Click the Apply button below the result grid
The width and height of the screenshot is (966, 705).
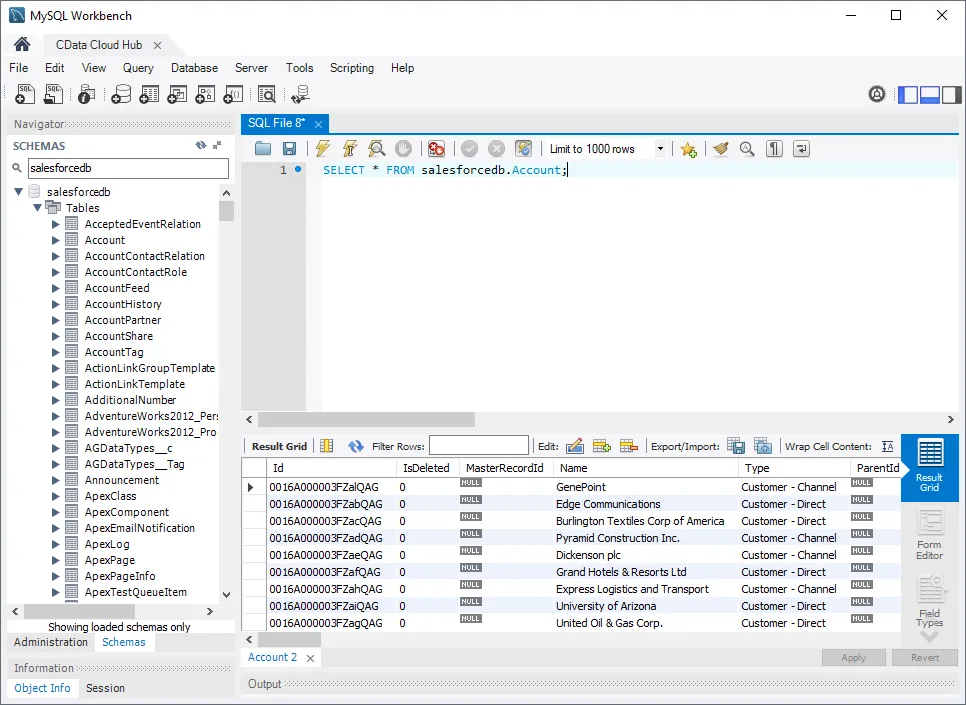click(x=854, y=657)
